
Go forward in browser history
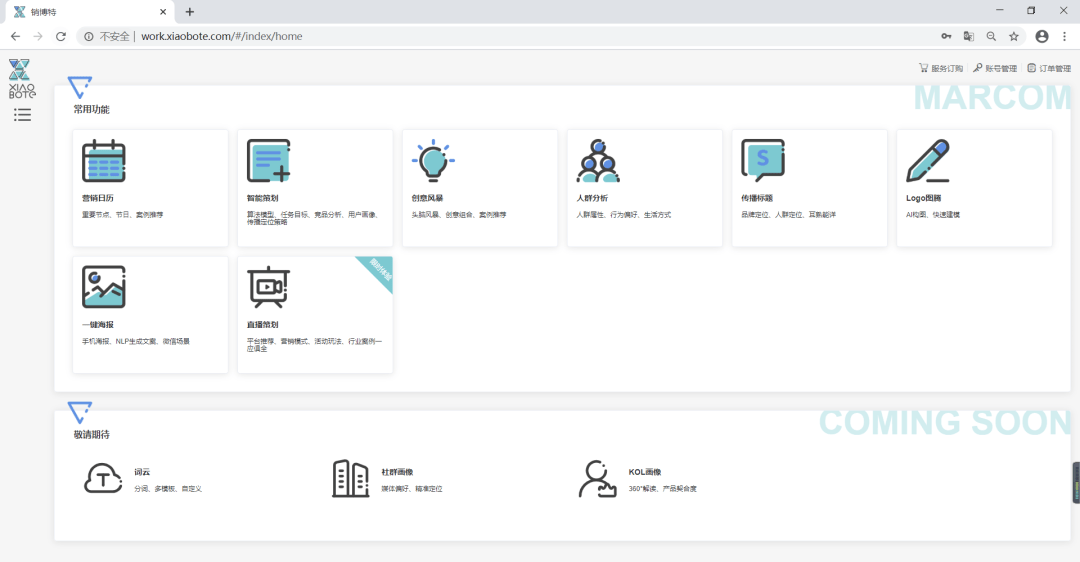38,37
